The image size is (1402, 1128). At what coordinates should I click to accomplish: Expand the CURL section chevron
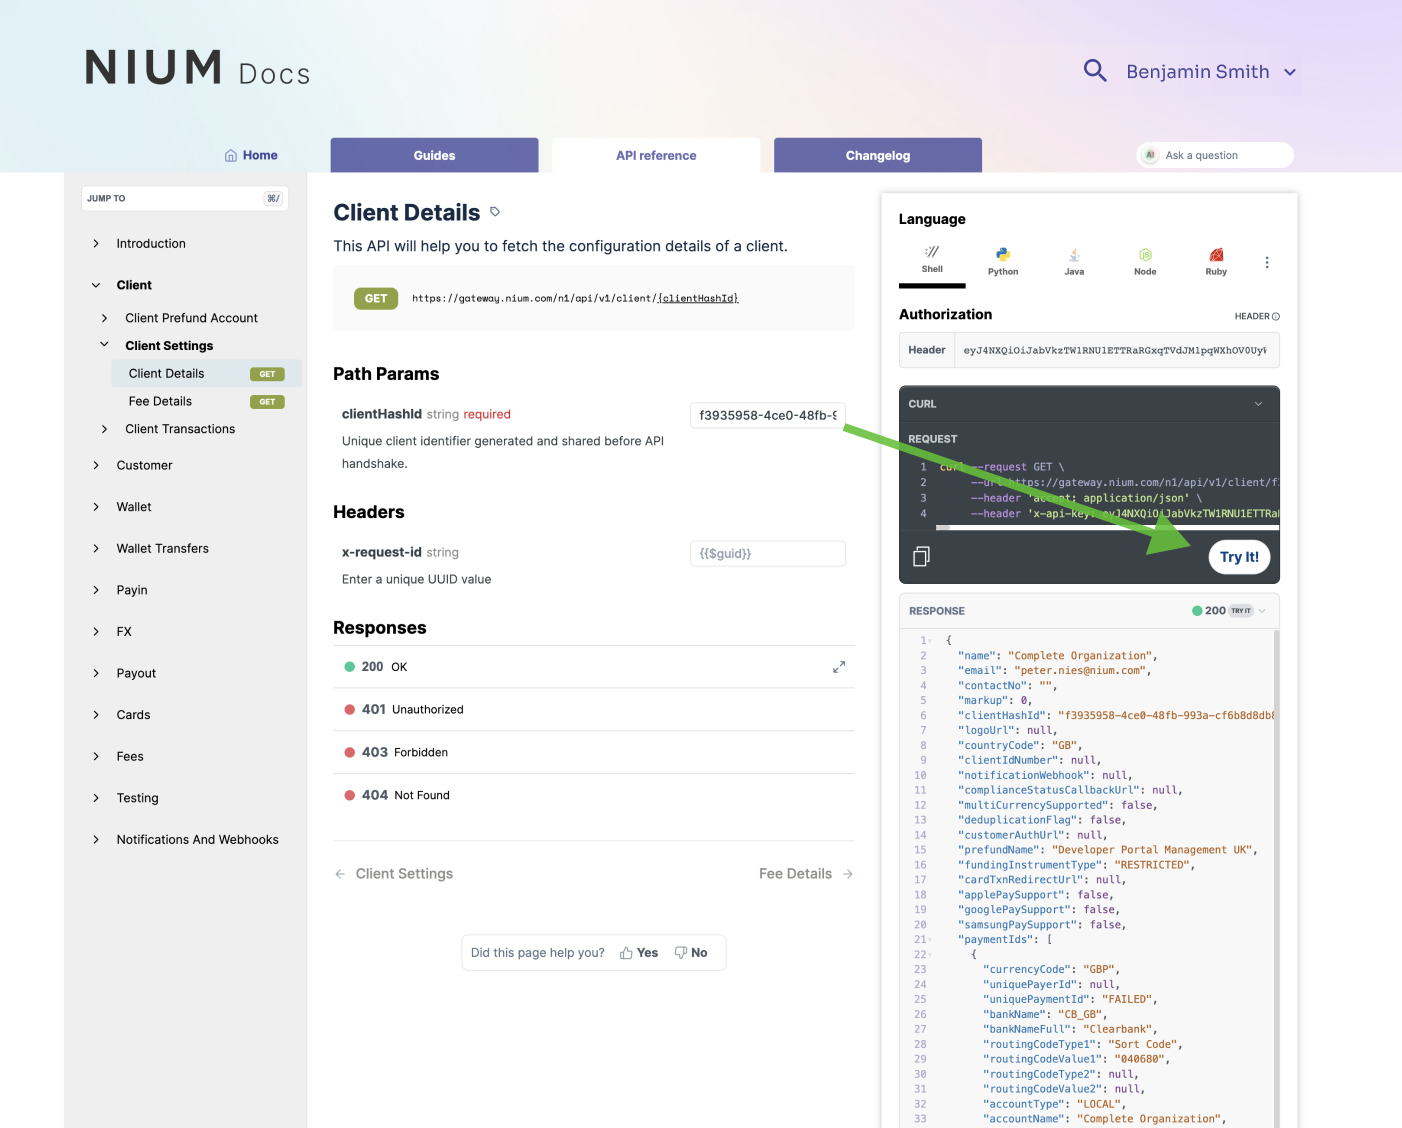(x=1258, y=404)
